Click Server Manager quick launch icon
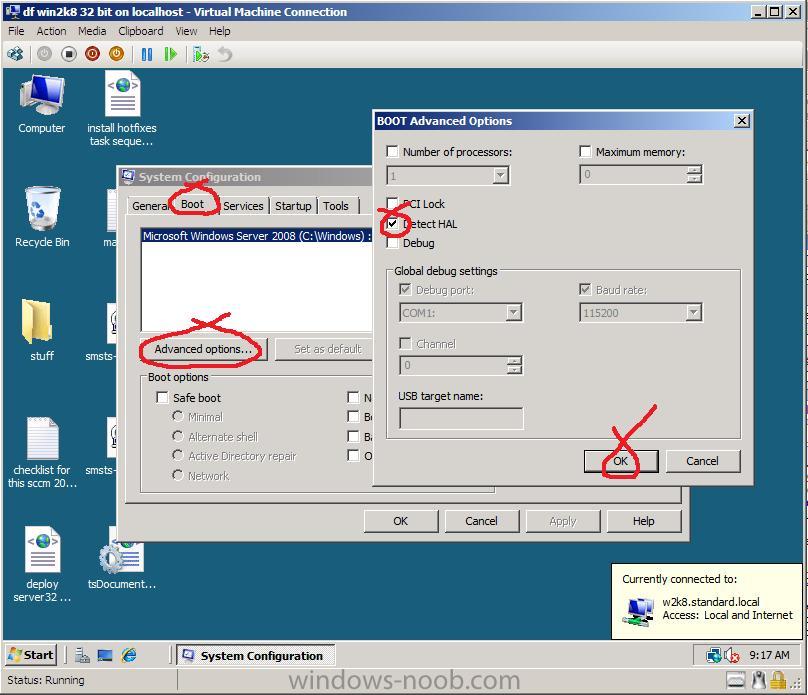Viewport: 808px width, 695px height. click(x=82, y=655)
